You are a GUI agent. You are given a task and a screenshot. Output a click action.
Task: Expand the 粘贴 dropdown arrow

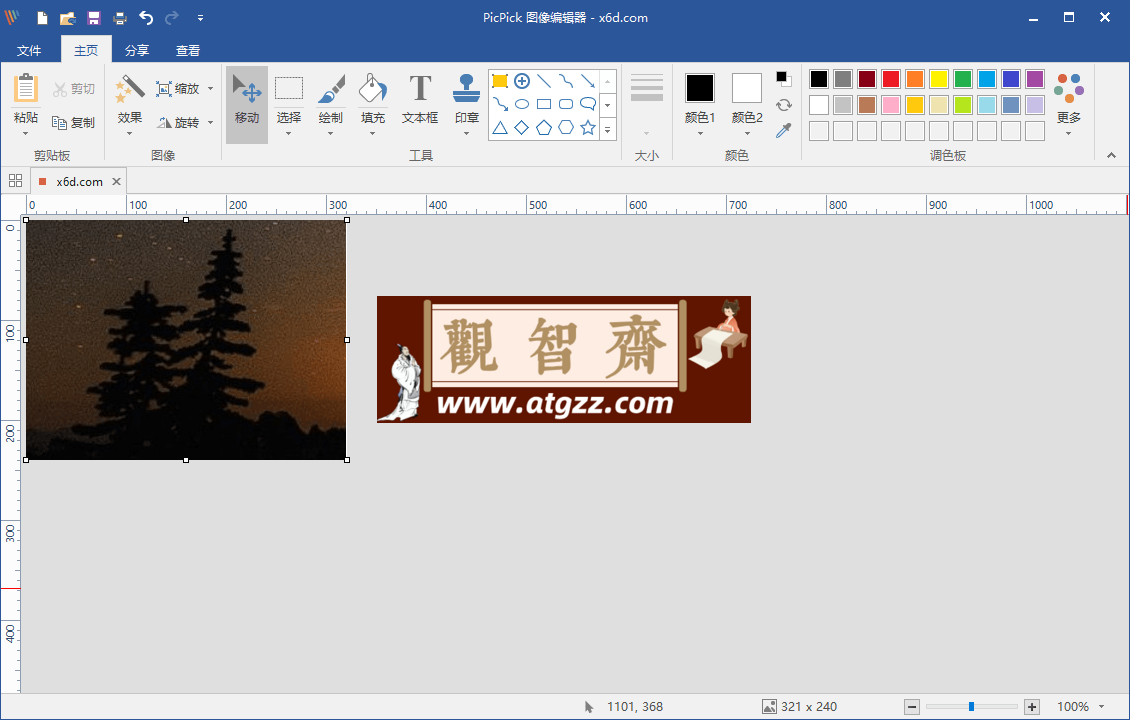[x=26, y=133]
